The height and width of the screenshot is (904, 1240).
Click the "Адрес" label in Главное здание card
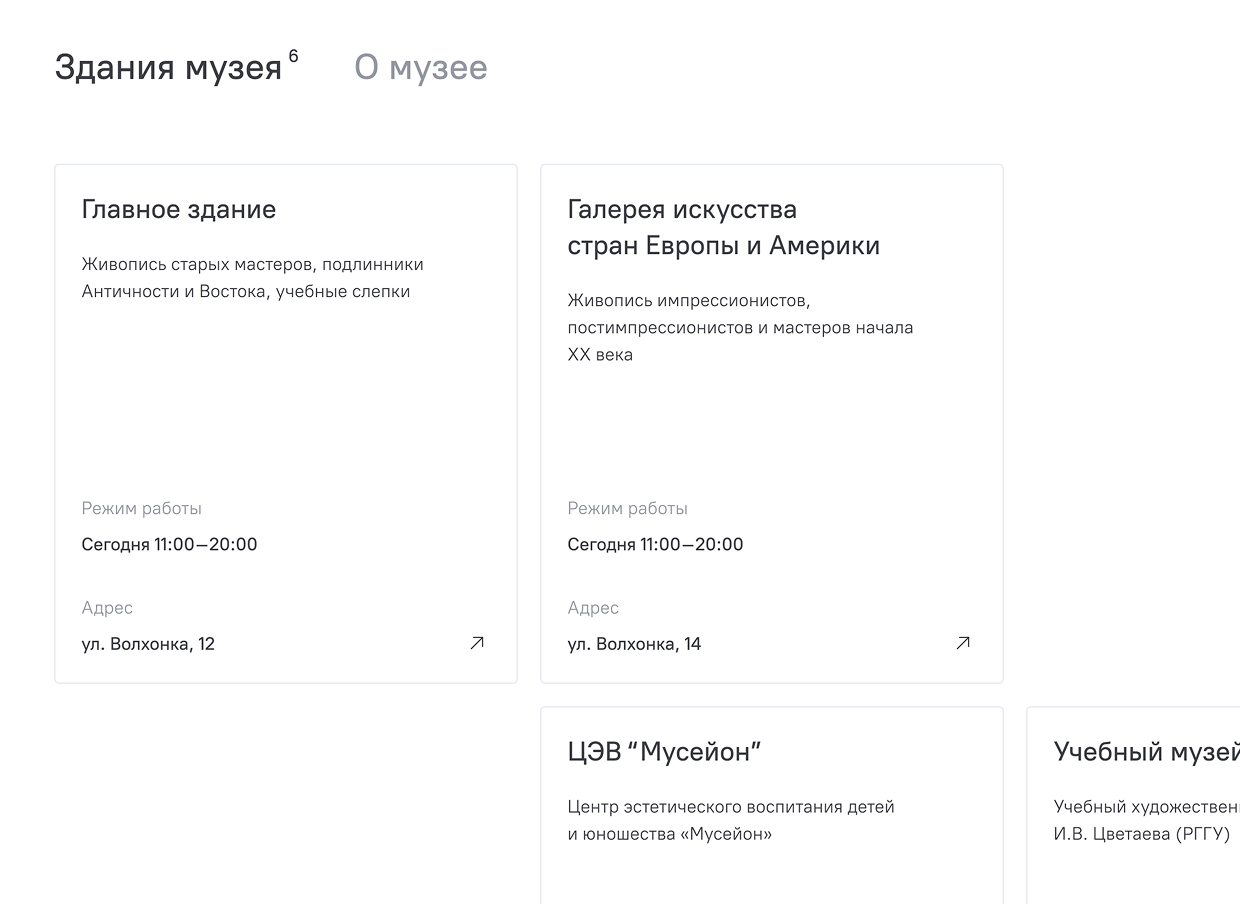107,608
